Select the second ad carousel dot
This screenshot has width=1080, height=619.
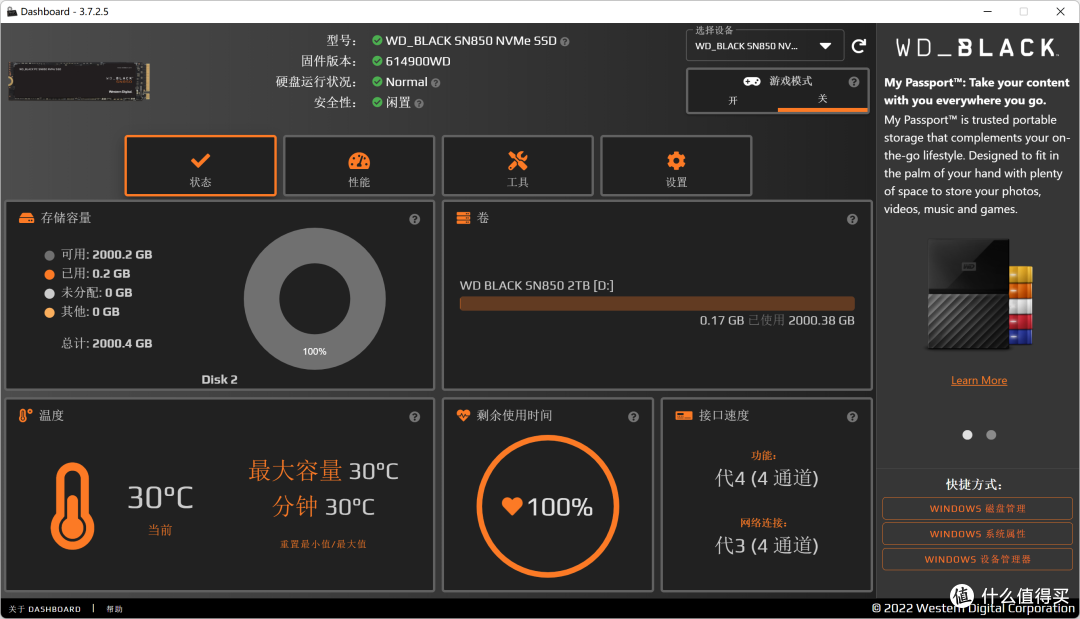coord(990,434)
